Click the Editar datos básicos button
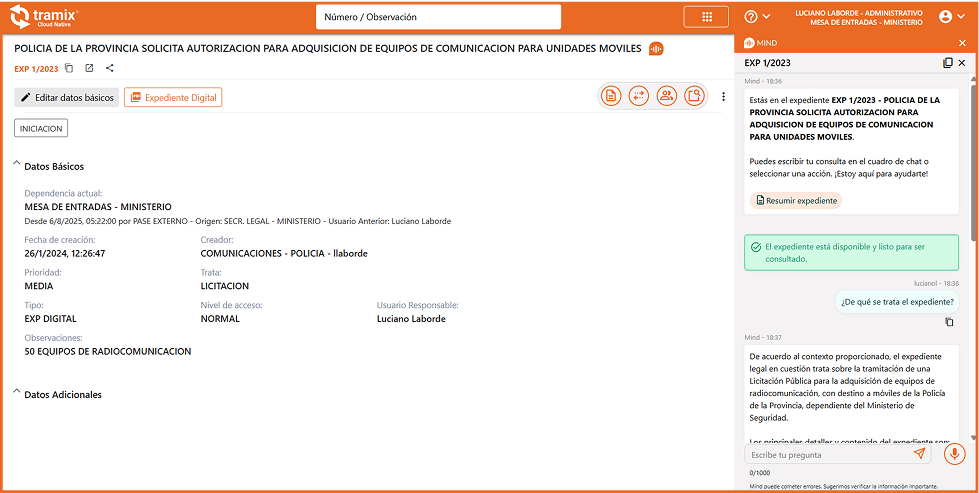 66,97
